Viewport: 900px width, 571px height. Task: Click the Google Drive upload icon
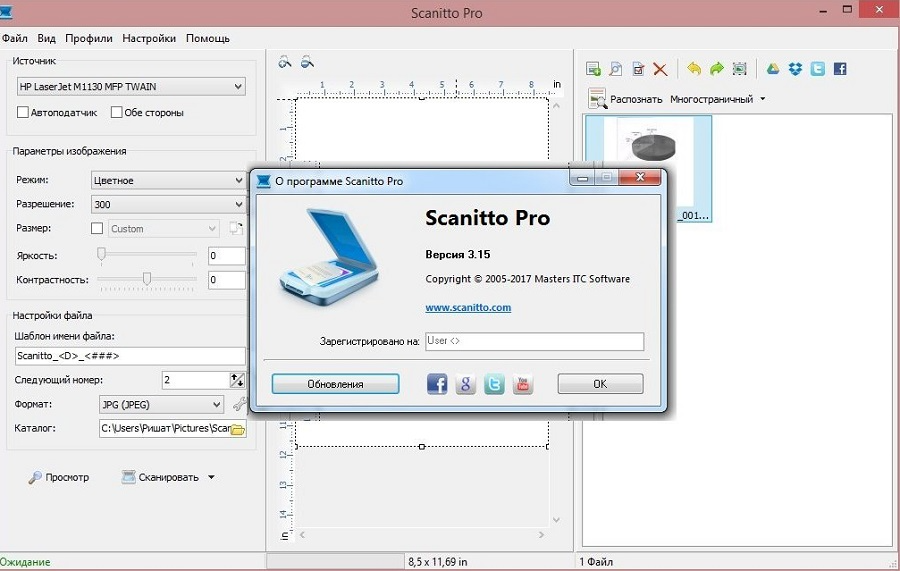773,69
